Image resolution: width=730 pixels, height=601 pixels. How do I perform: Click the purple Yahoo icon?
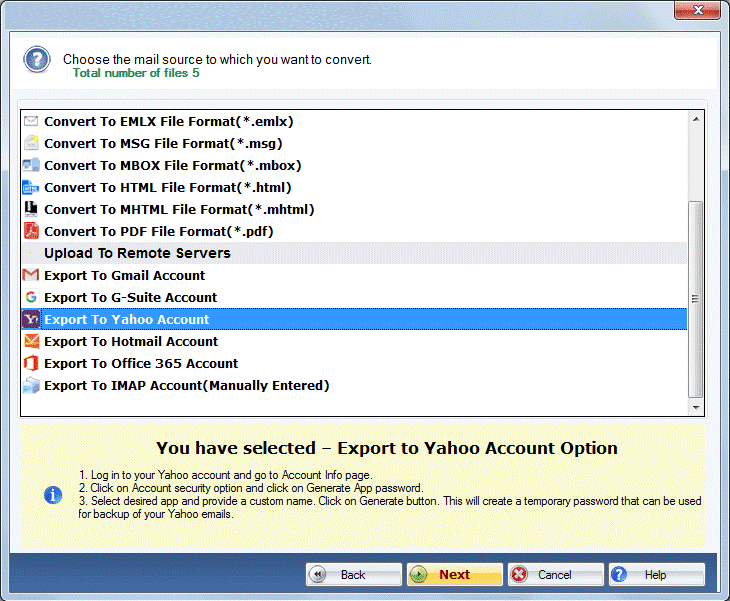(x=31, y=319)
